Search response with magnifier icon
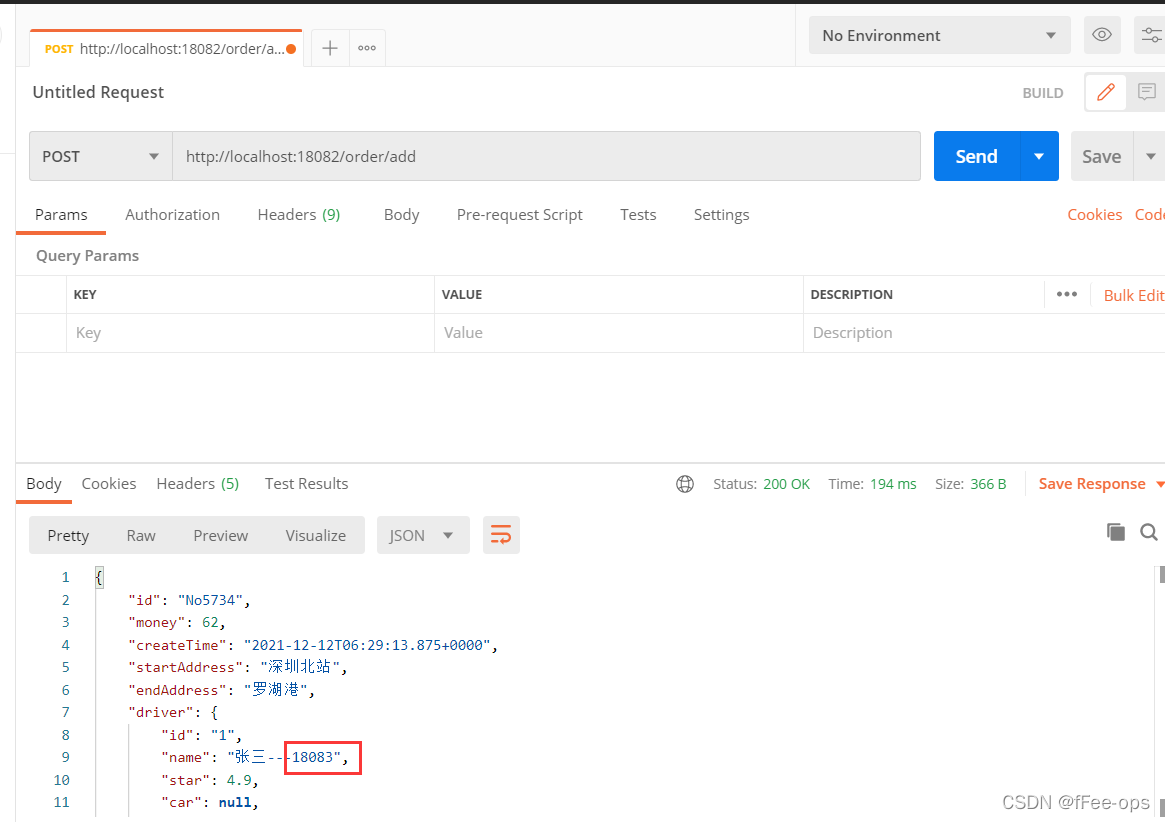The width and height of the screenshot is (1165, 822). coord(1149,532)
